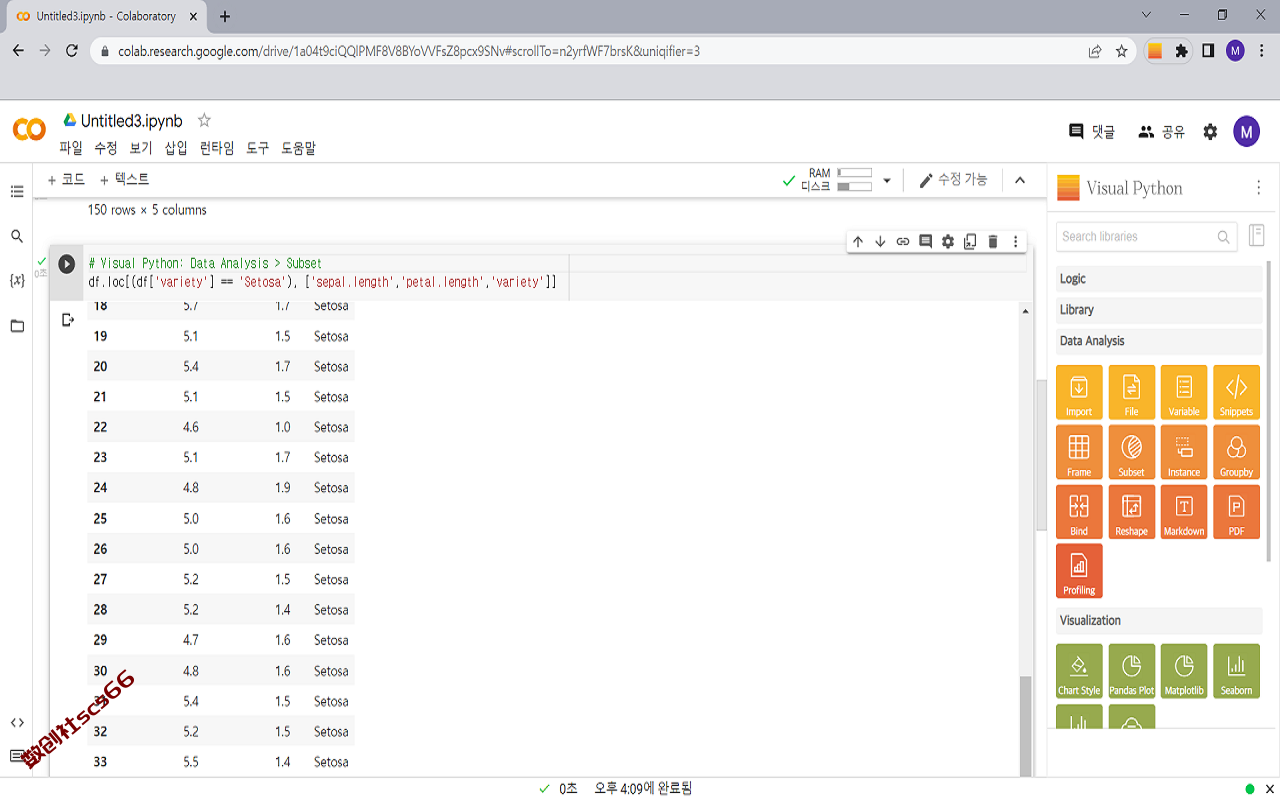
Task: Open the 보기 menu
Action: point(141,148)
